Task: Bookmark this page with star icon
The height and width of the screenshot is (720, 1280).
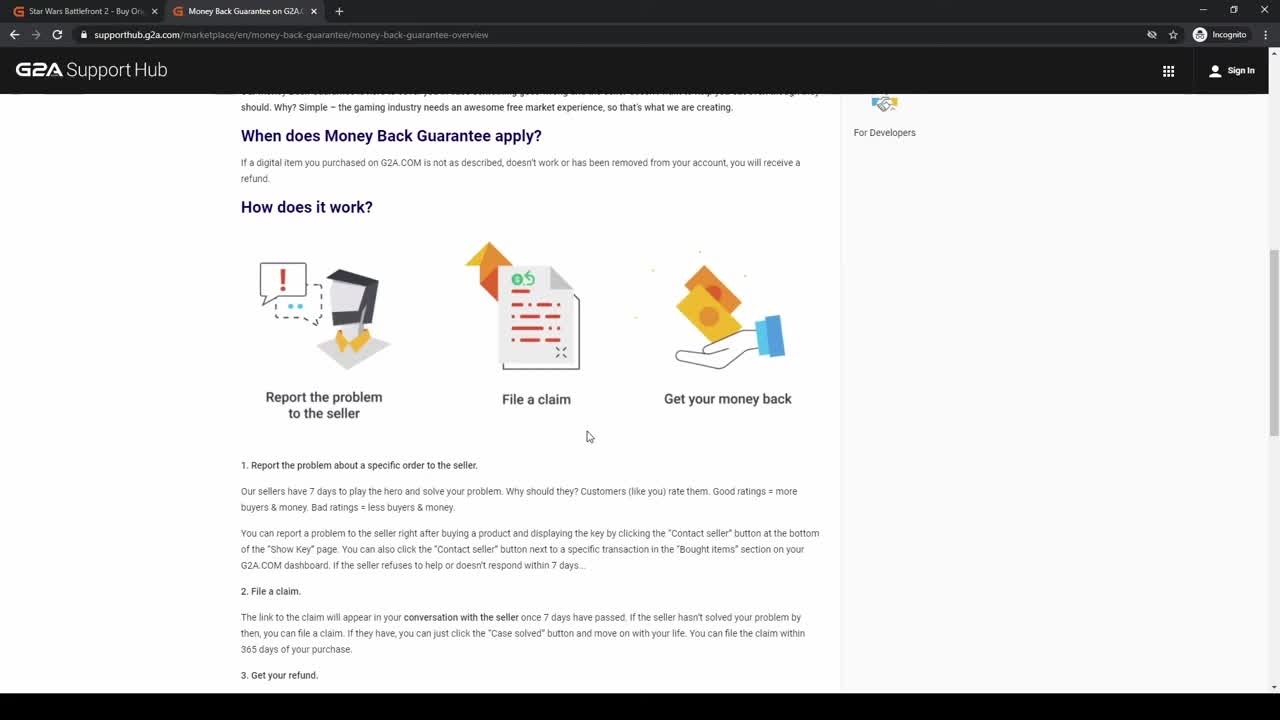Action: [x=1173, y=35]
